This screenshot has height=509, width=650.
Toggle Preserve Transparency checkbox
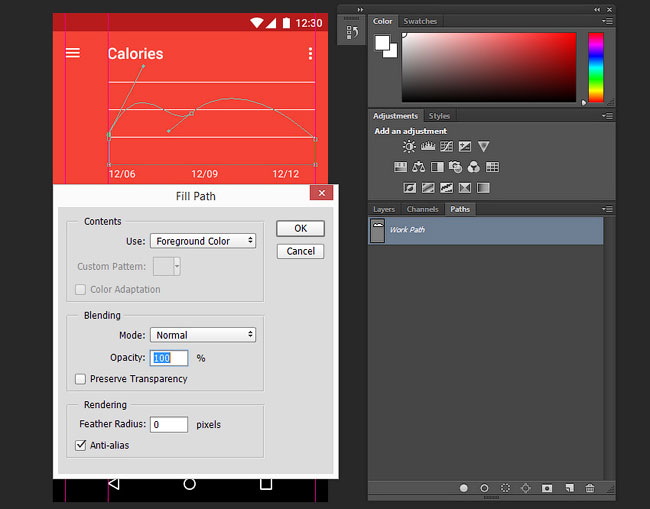(x=80, y=379)
